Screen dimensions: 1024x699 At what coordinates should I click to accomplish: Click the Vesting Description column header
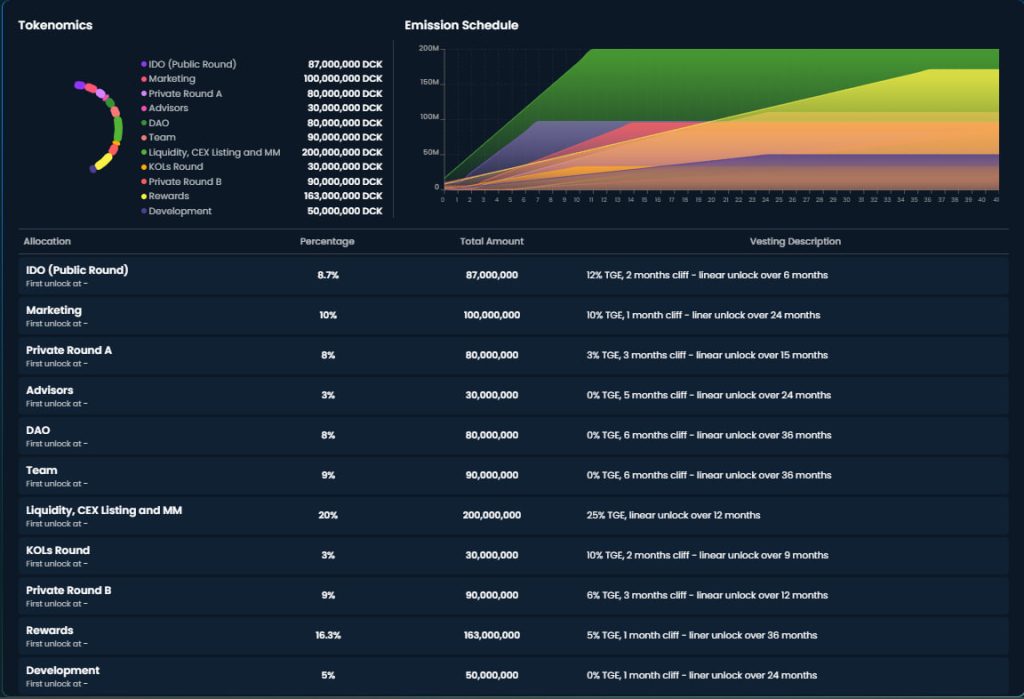click(x=795, y=242)
